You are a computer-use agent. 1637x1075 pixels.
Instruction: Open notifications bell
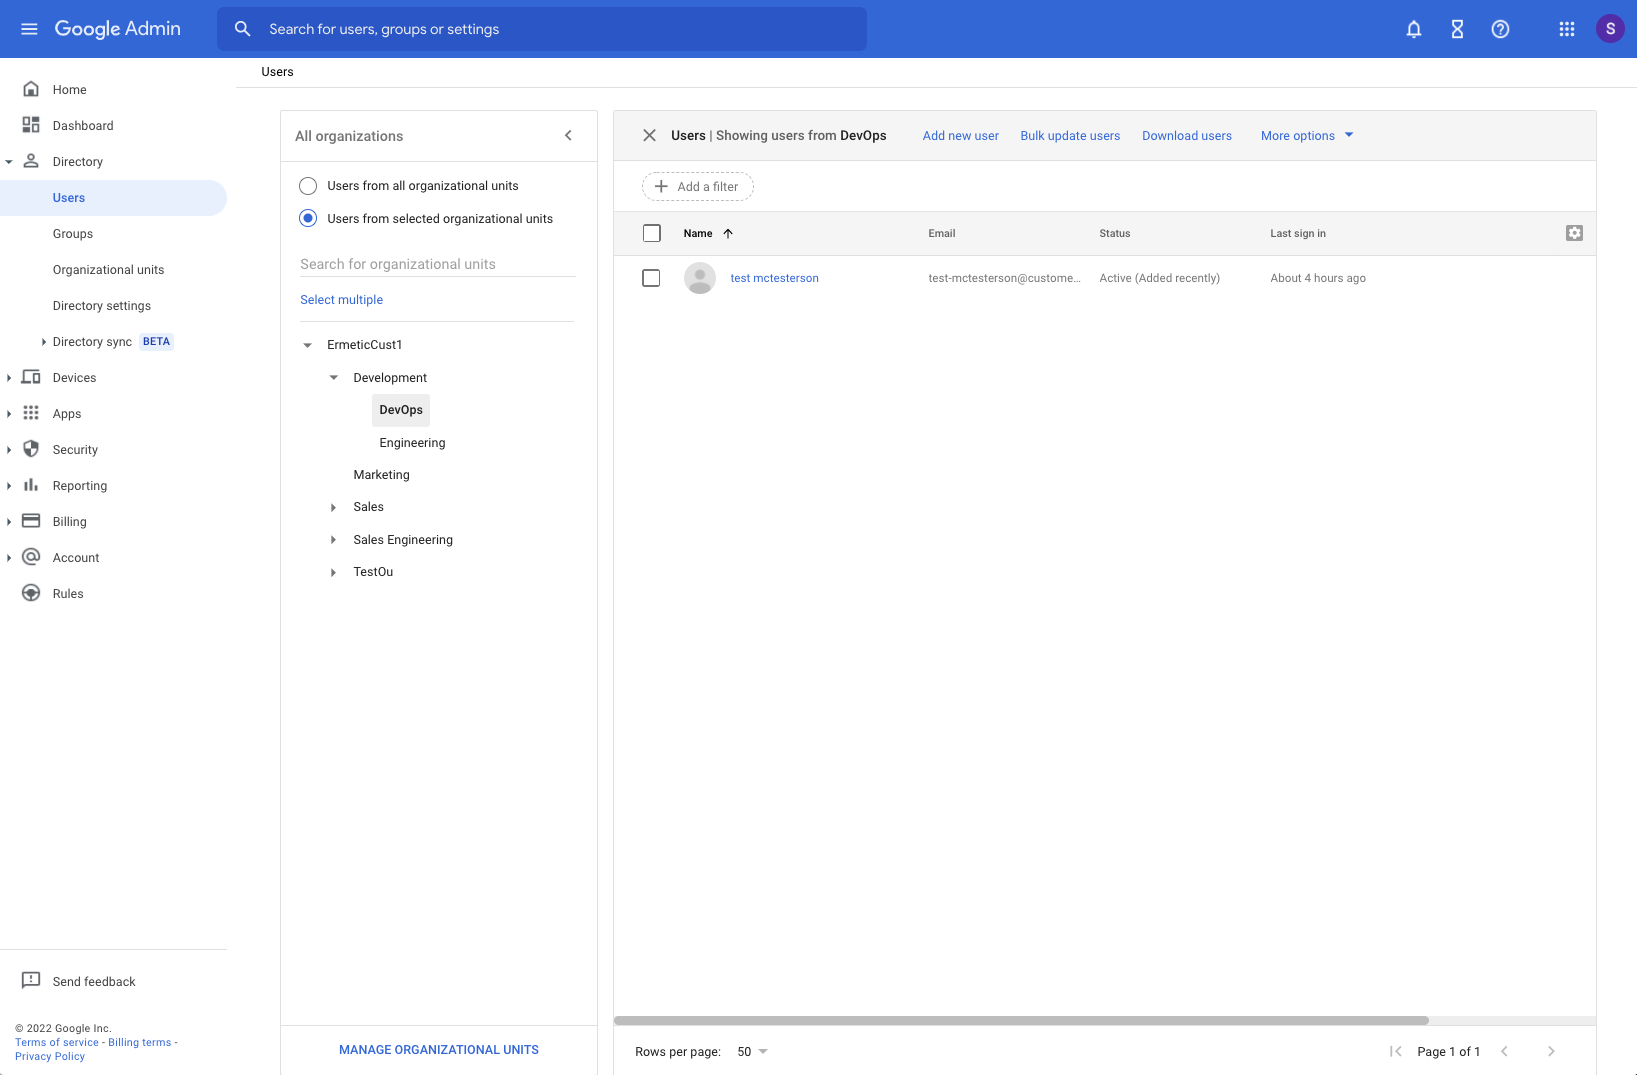point(1414,29)
